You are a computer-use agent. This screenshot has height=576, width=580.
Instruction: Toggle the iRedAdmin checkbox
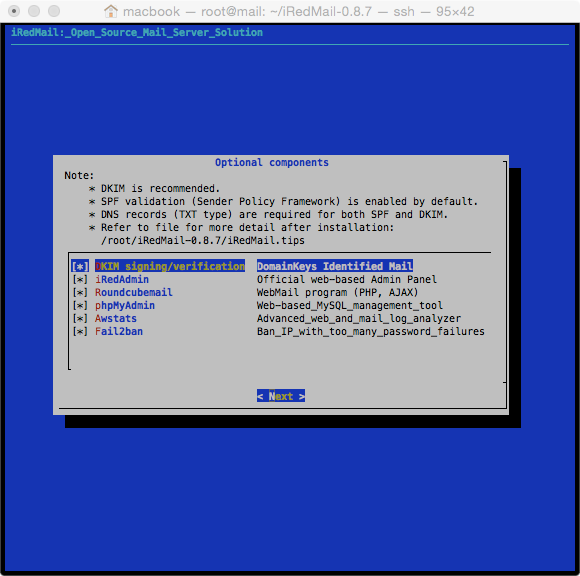click(x=80, y=279)
